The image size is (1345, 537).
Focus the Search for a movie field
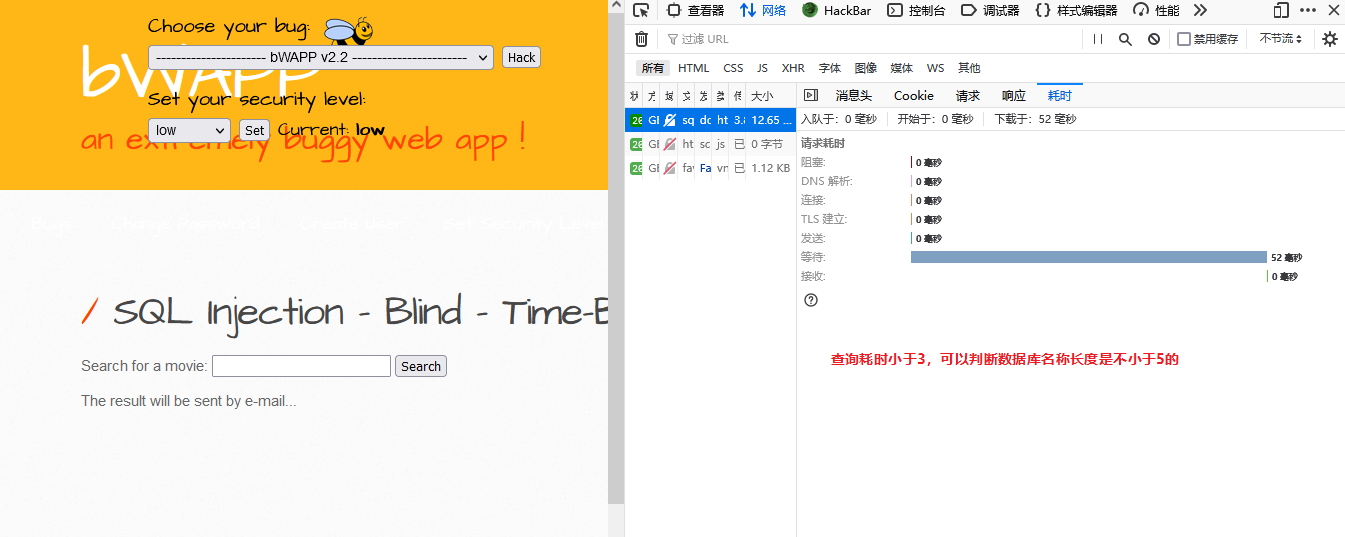(x=301, y=366)
